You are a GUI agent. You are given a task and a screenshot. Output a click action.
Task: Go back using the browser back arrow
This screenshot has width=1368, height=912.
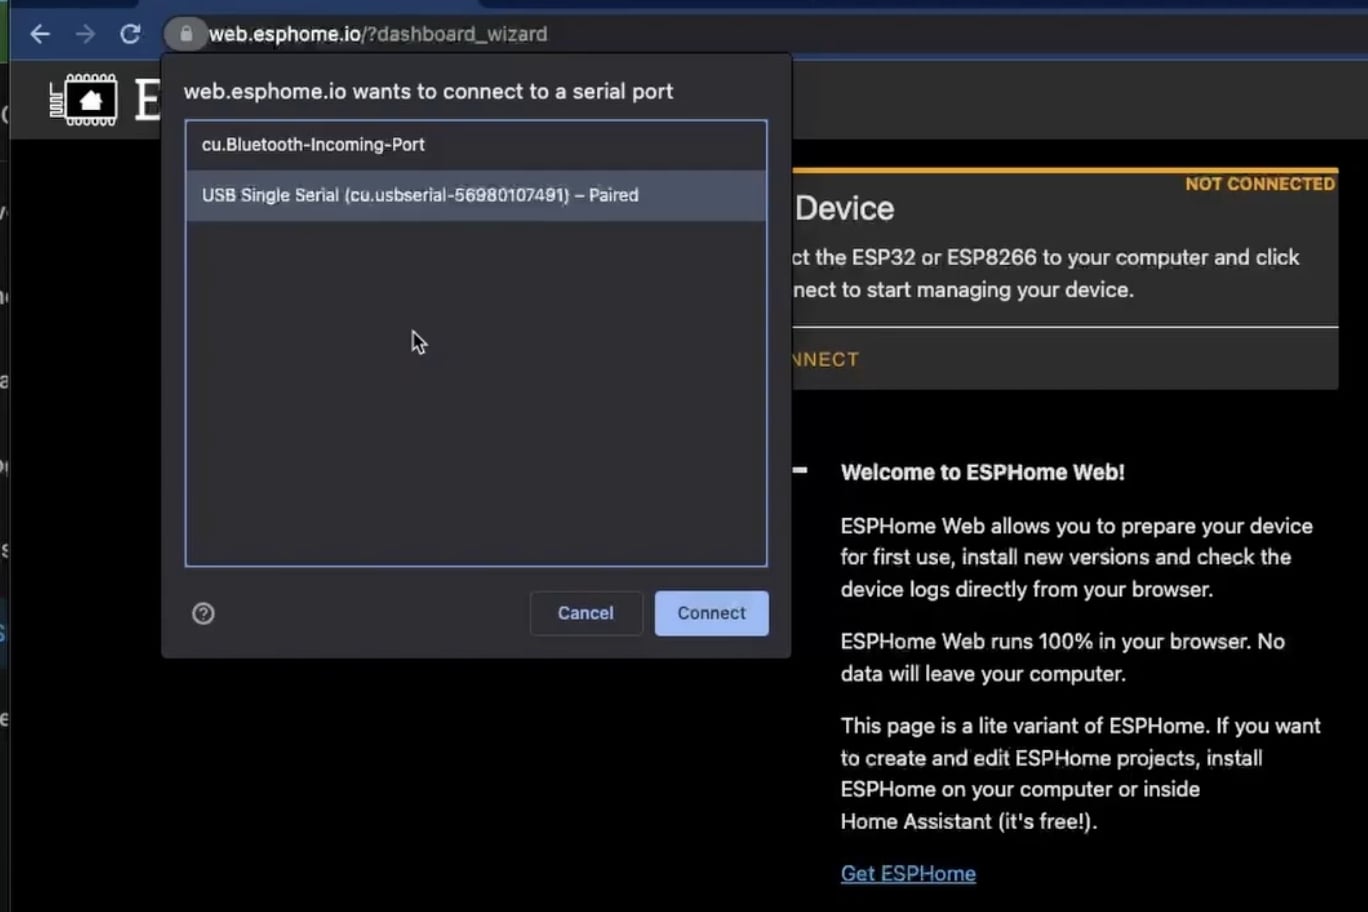tap(39, 33)
